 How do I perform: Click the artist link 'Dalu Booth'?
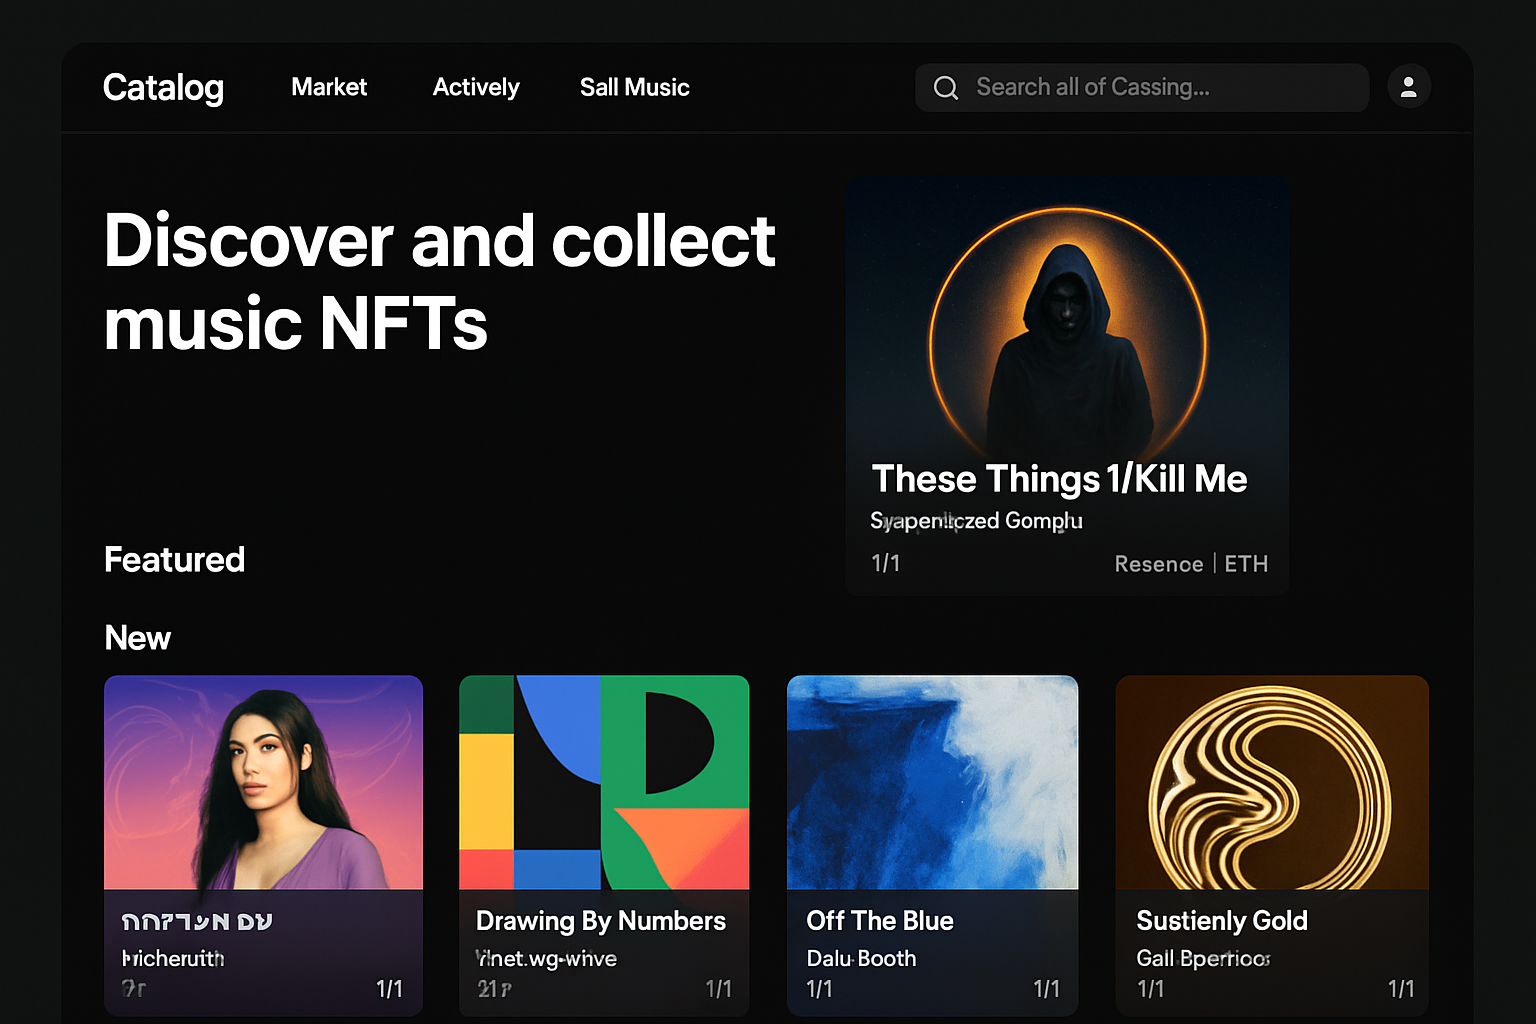[861, 958]
